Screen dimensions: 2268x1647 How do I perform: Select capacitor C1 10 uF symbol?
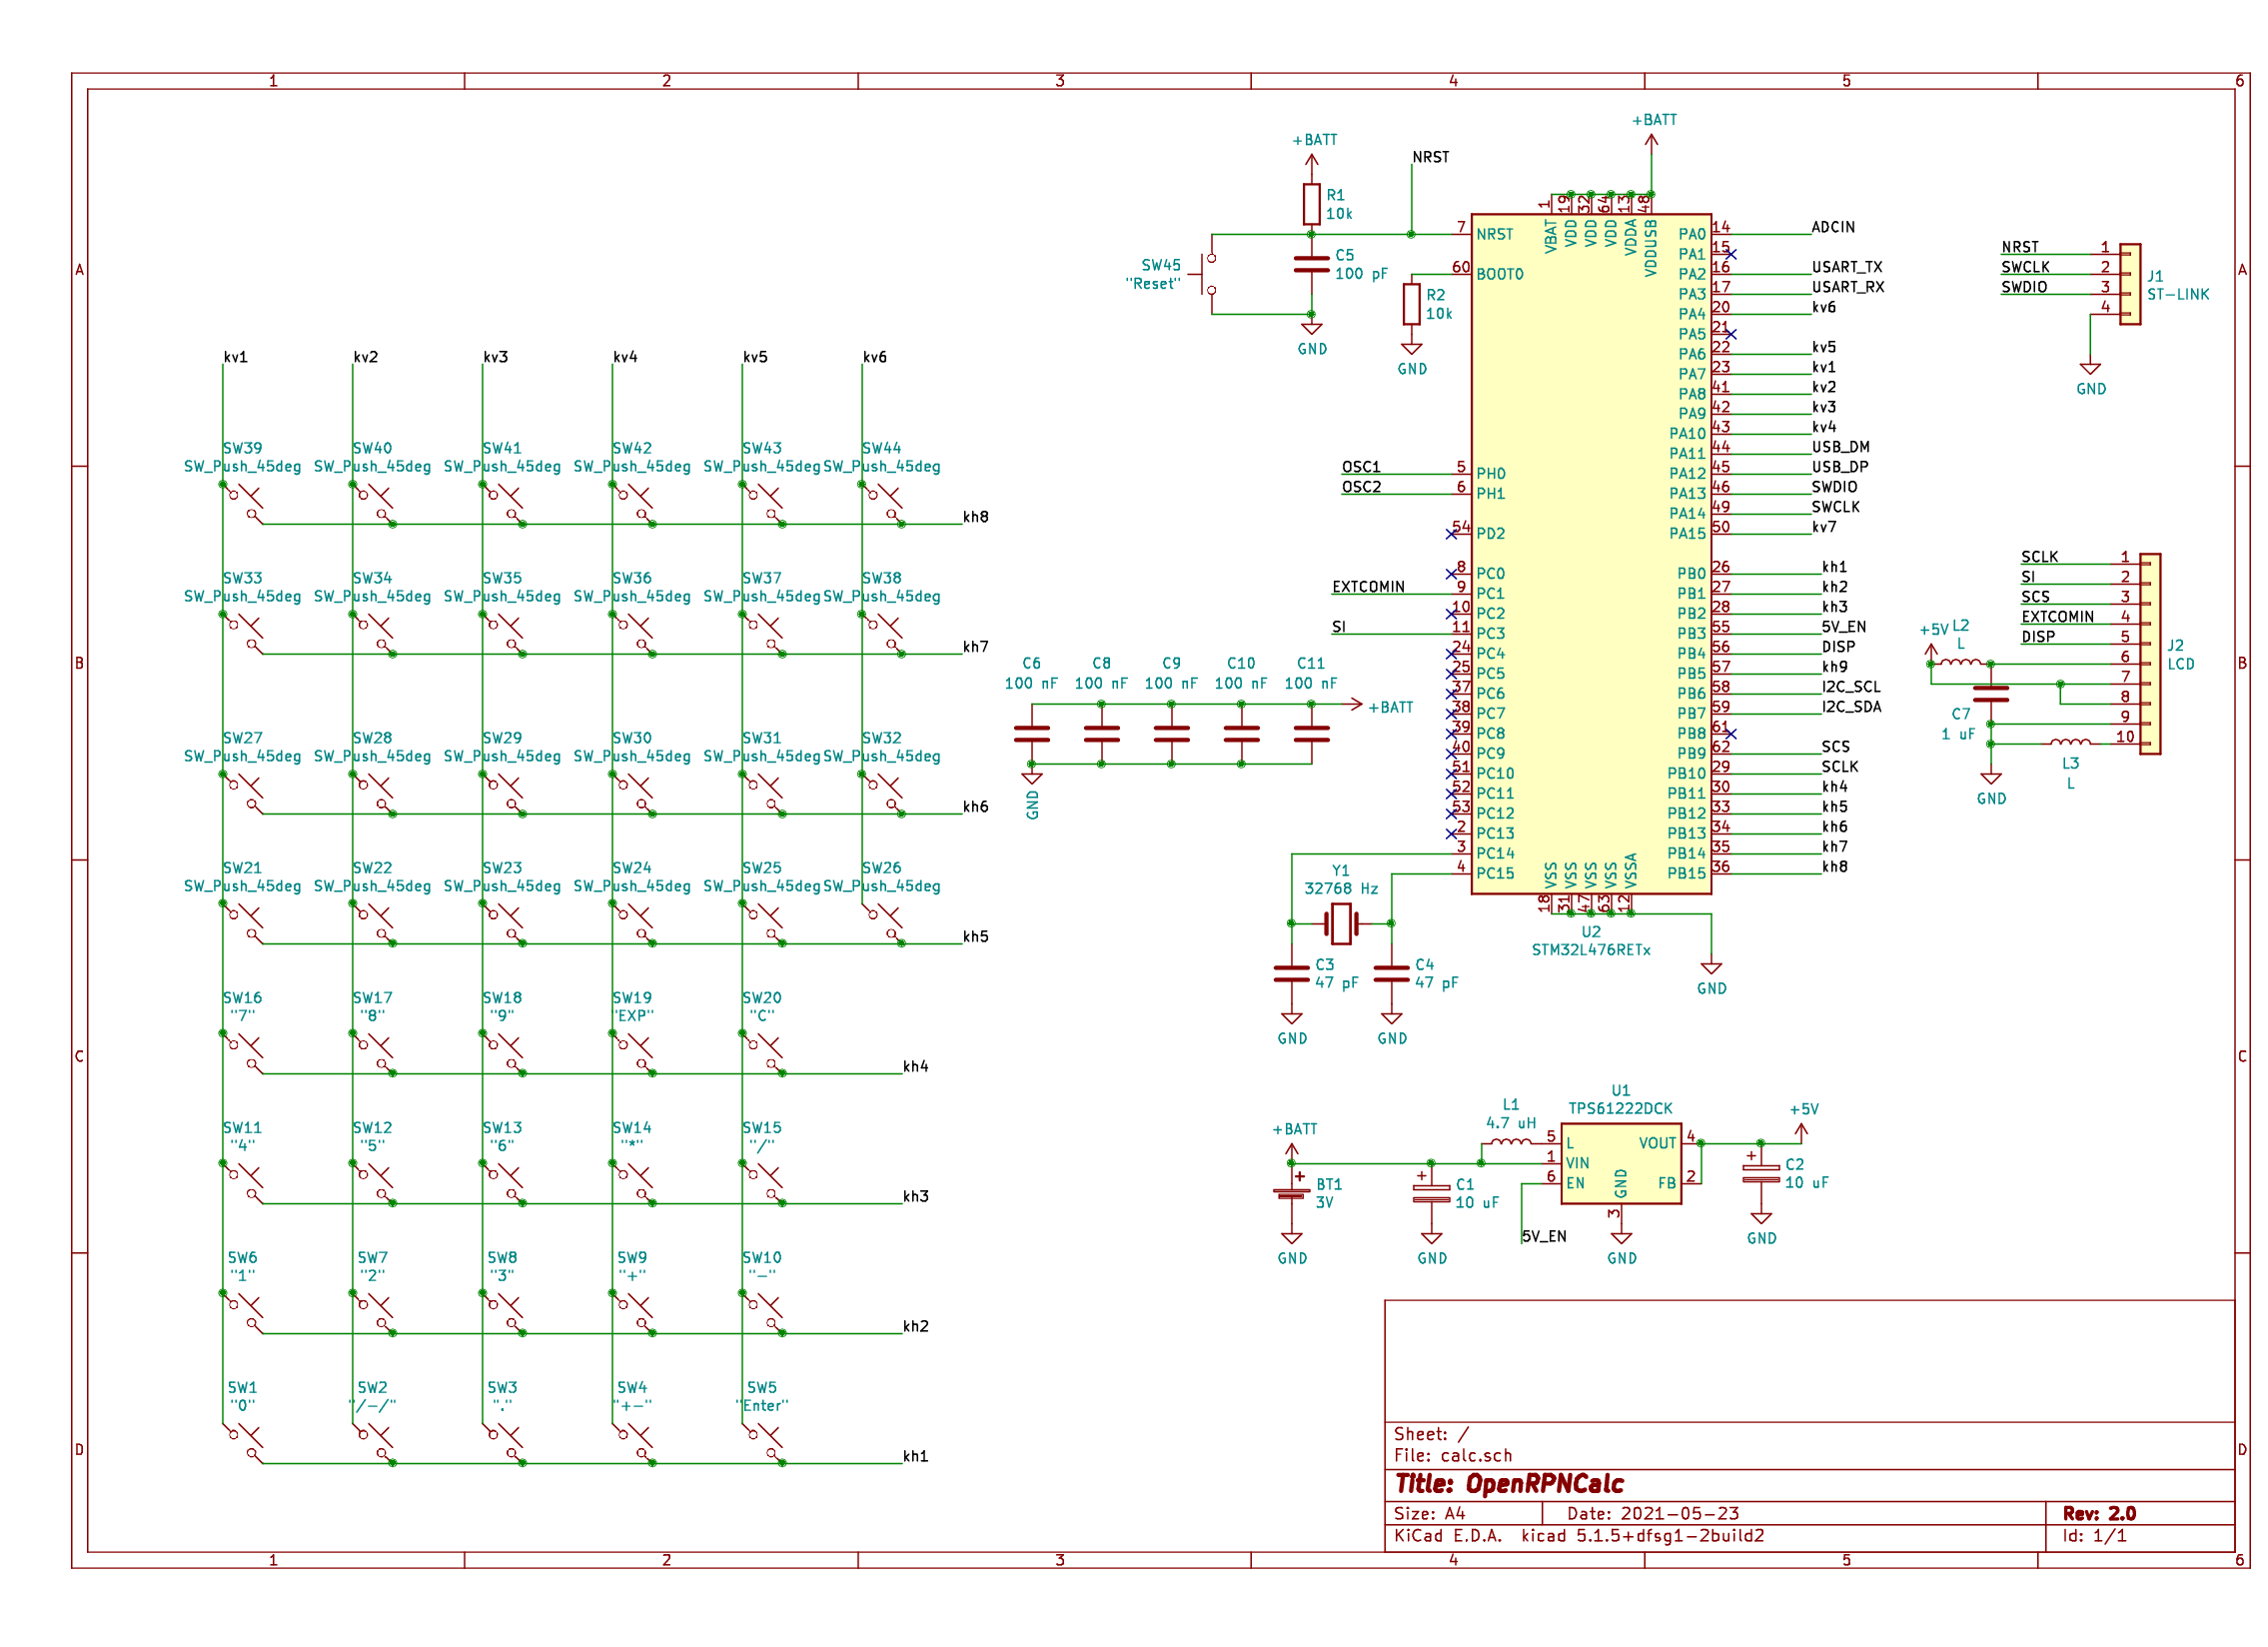click(x=1431, y=1193)
